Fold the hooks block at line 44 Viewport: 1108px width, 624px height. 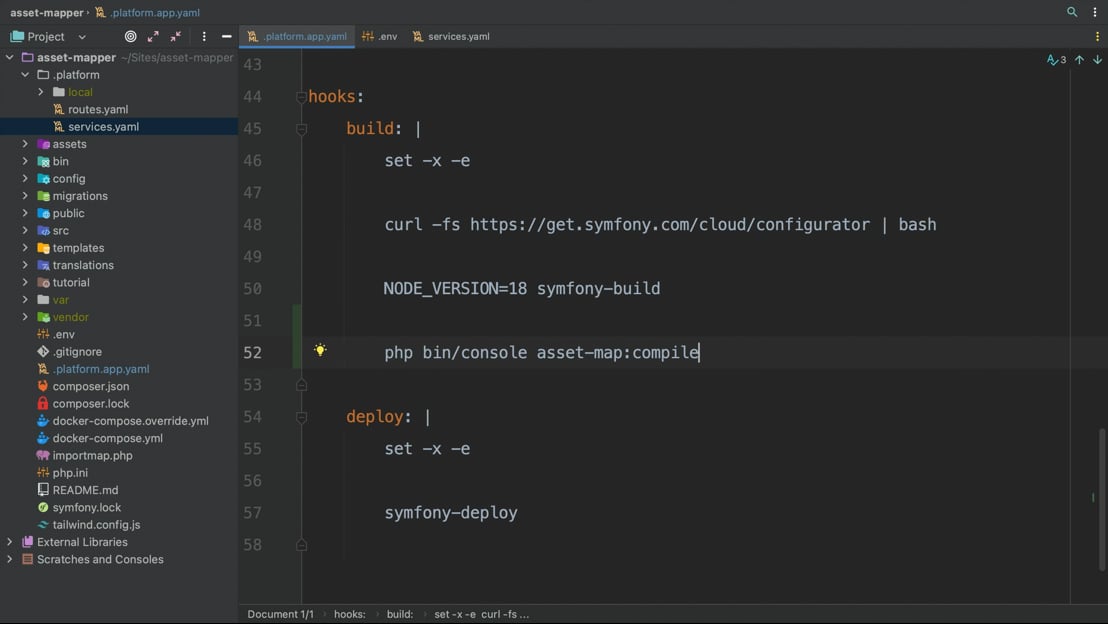coord(301,97)
